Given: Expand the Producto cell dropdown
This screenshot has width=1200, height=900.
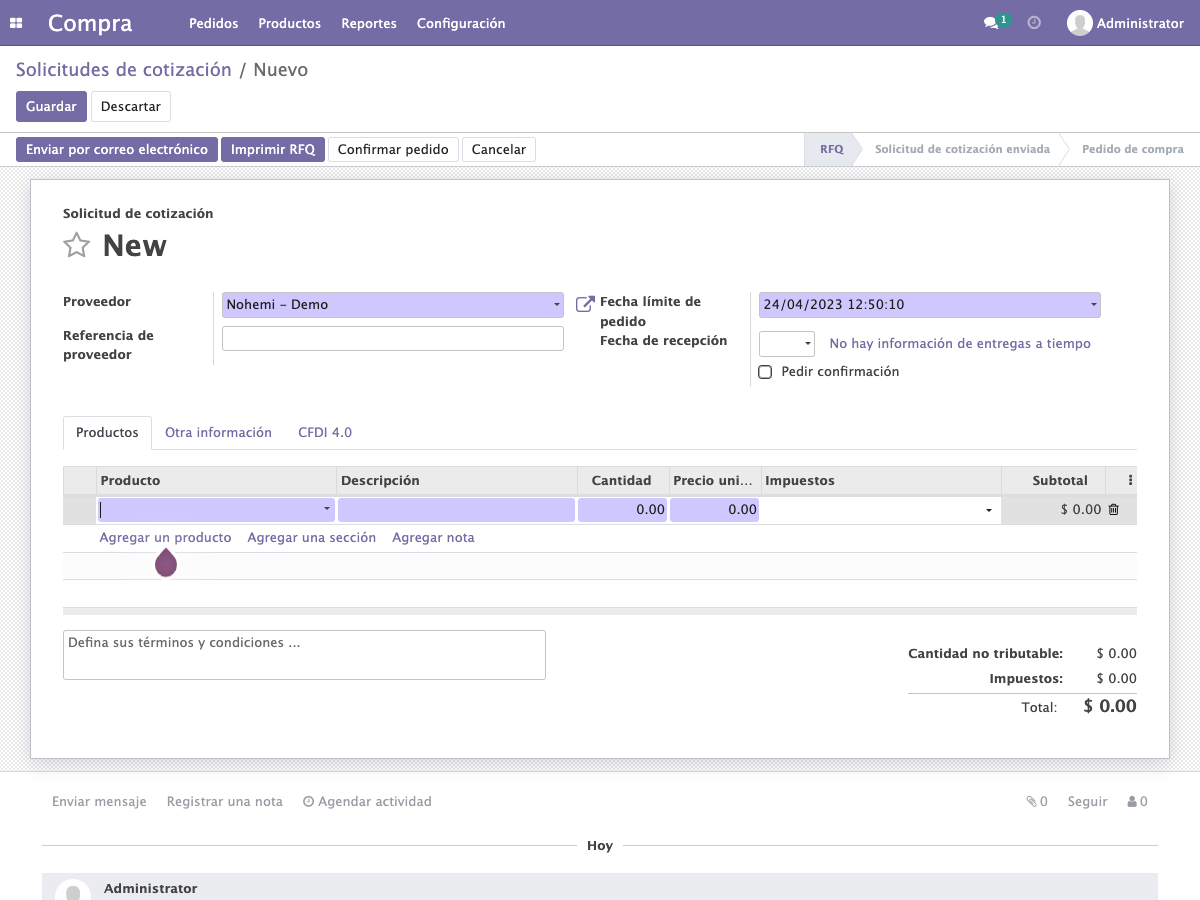Looking at the screenshot, I should [327, 510].
